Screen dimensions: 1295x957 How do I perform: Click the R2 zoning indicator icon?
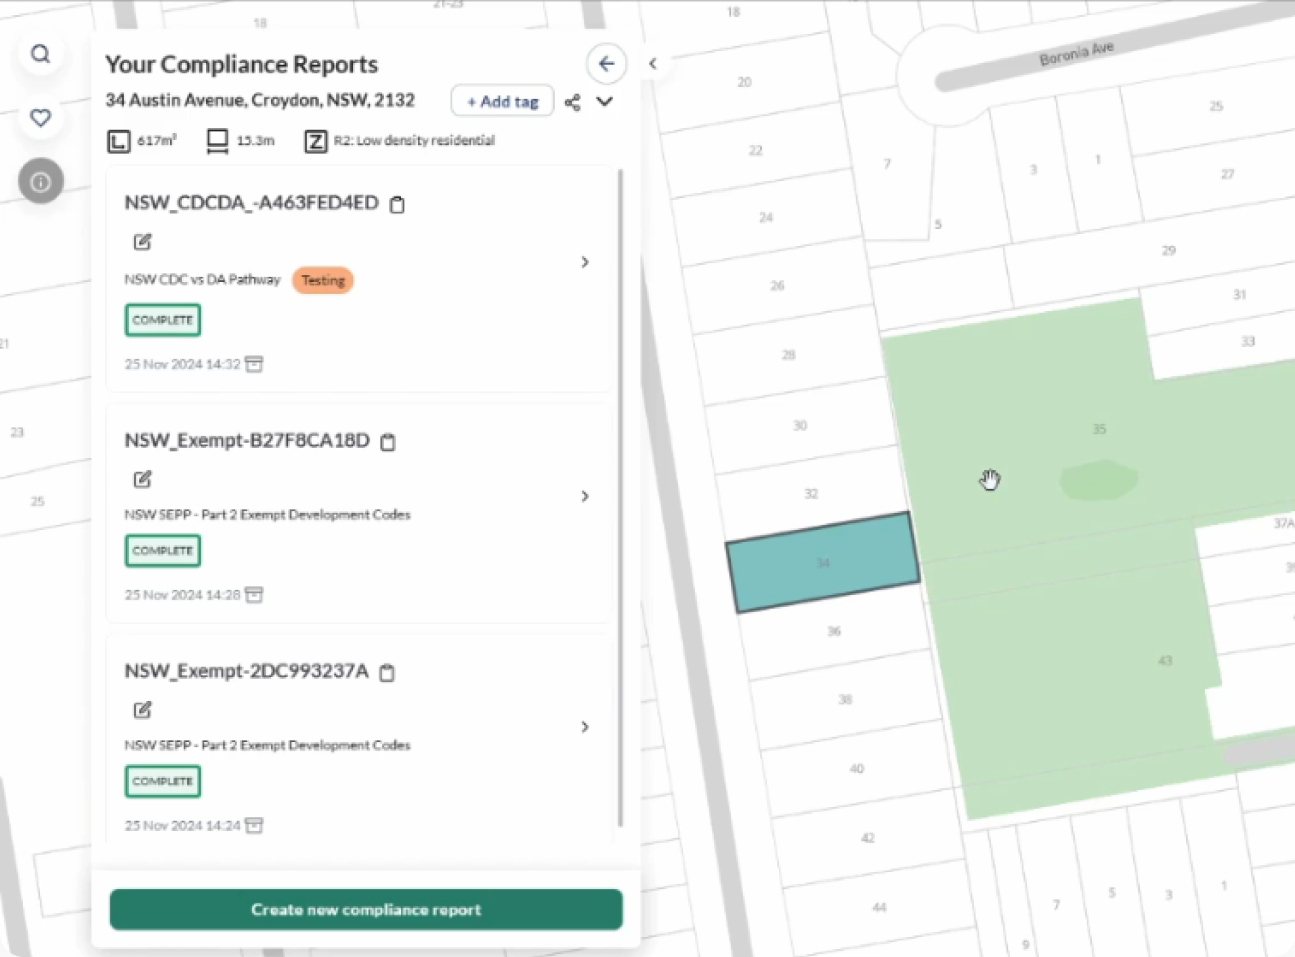pos(314,141)
